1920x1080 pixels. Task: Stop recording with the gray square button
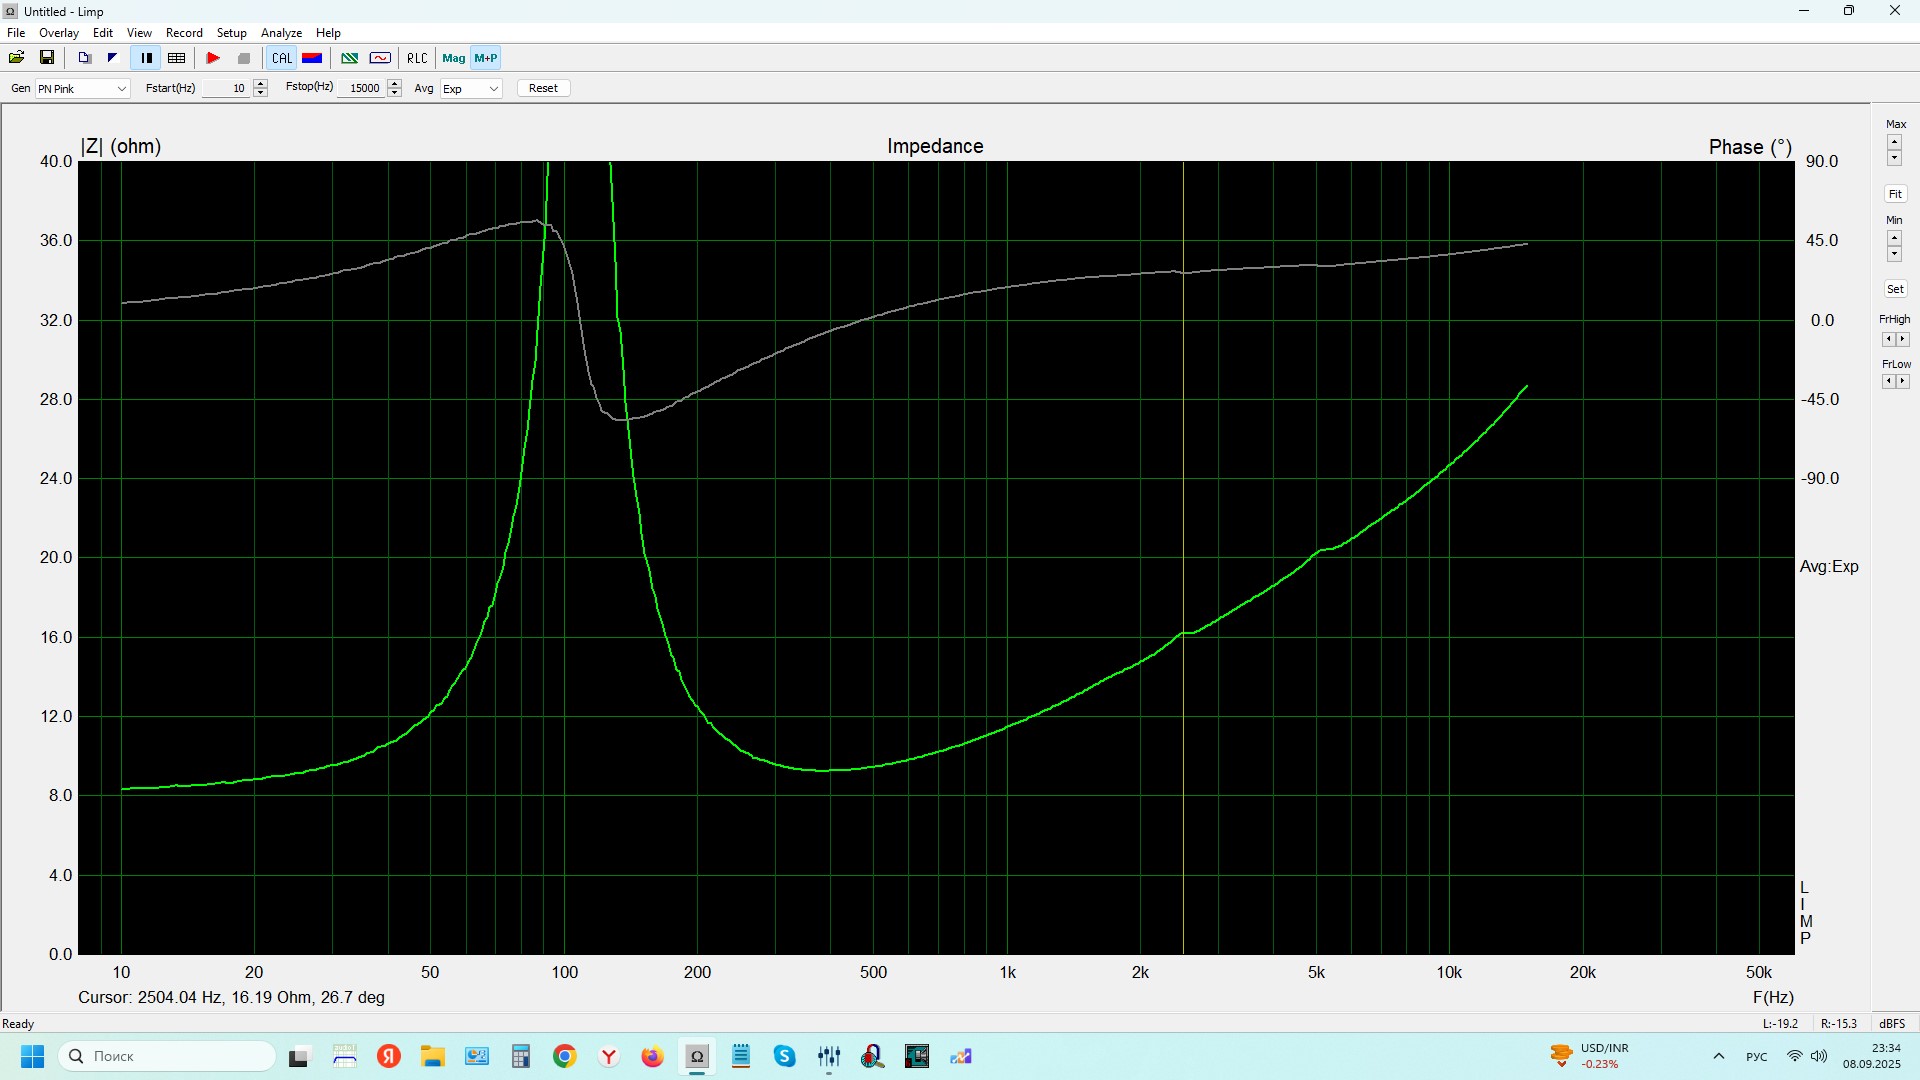[244, 58]
